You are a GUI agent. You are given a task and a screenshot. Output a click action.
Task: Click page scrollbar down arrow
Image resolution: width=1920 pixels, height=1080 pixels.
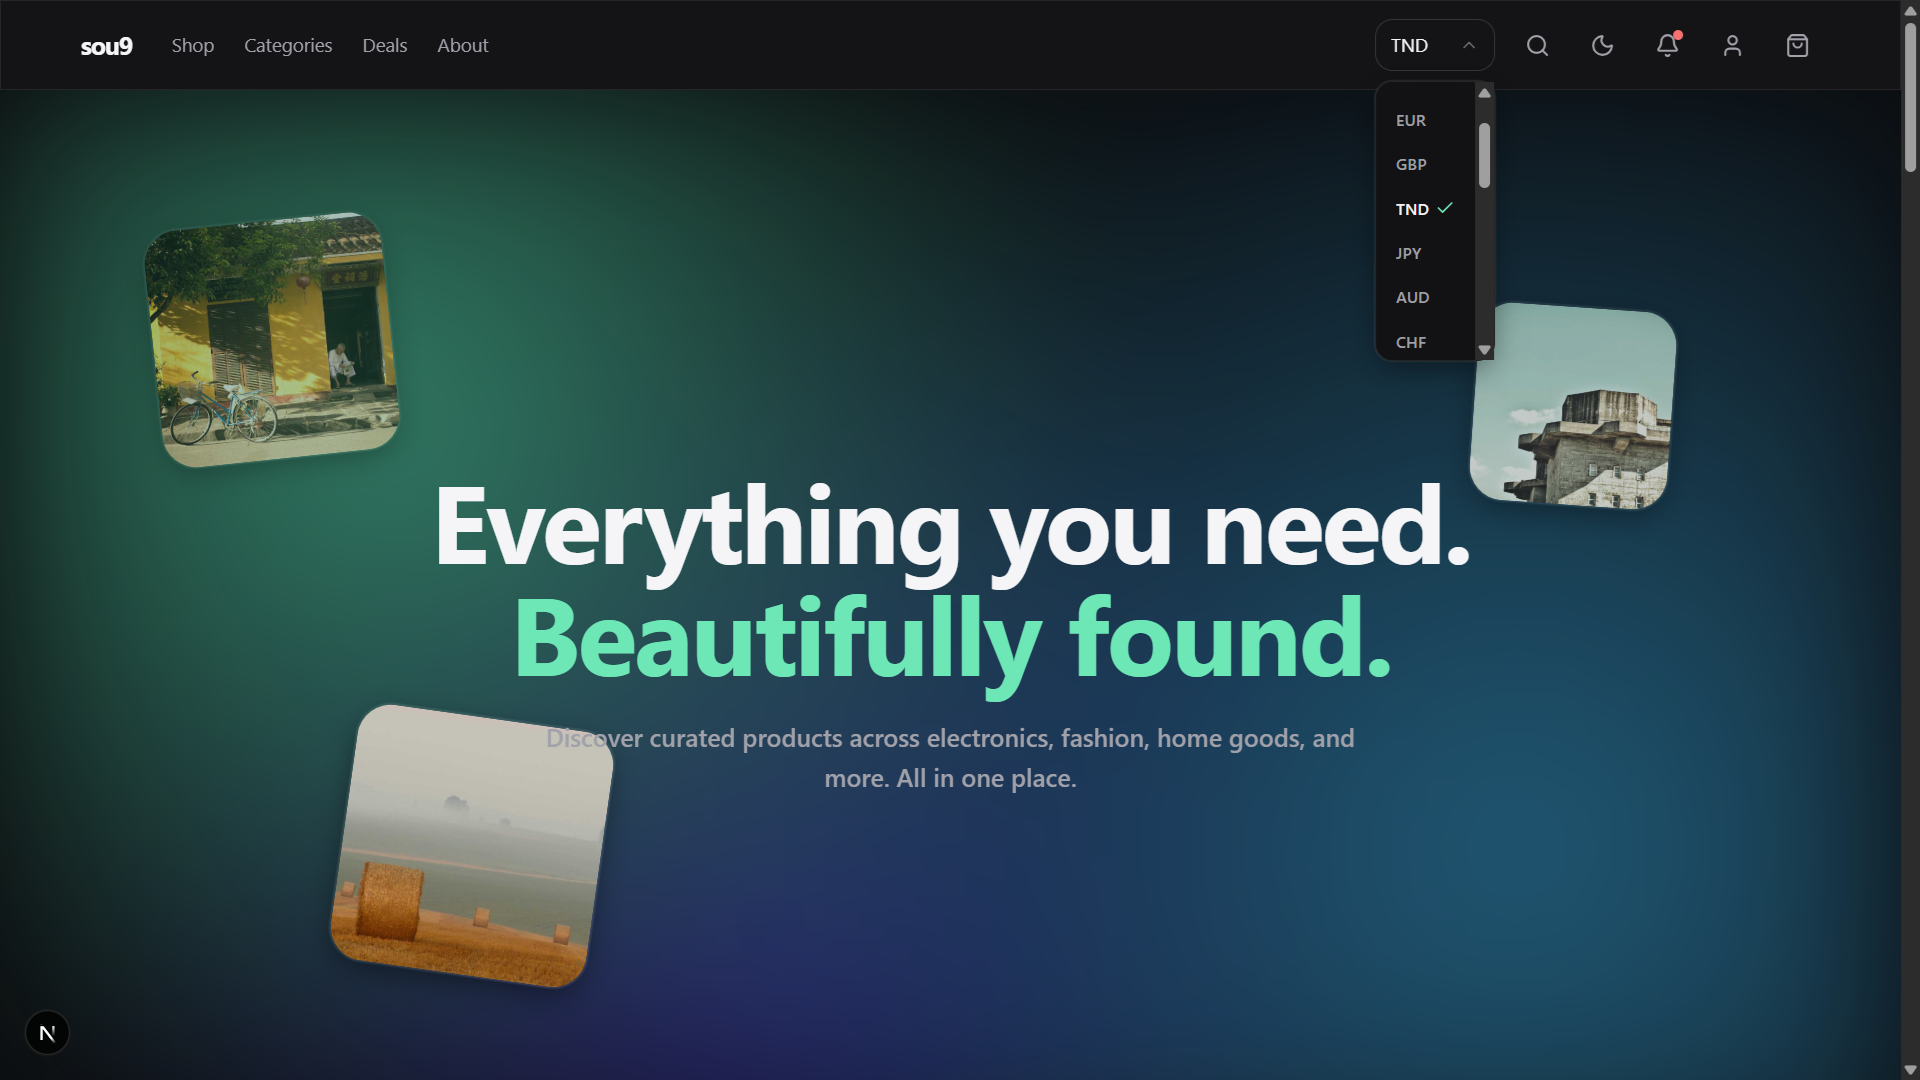click(1910, 1070)
